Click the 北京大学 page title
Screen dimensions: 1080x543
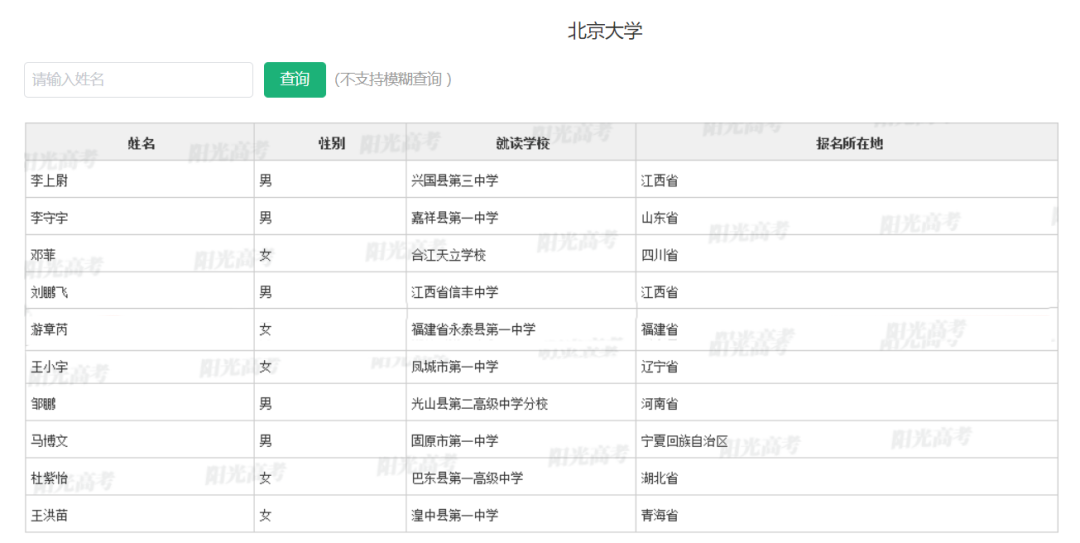605,31
